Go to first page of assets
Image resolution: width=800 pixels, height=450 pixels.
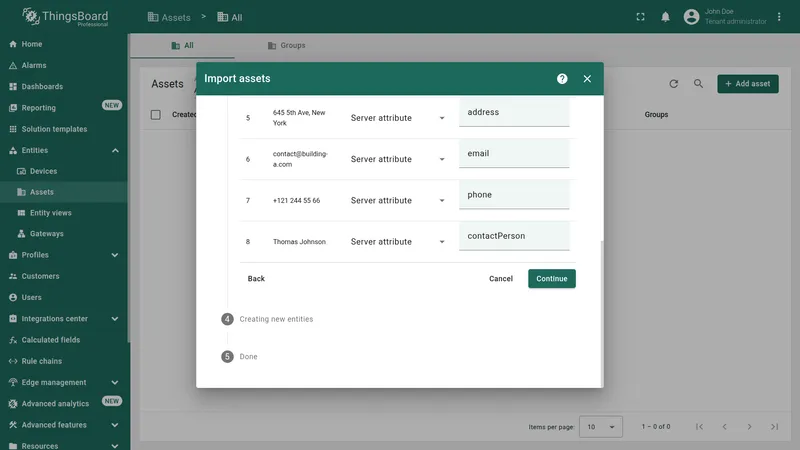[x=699, y=427]
